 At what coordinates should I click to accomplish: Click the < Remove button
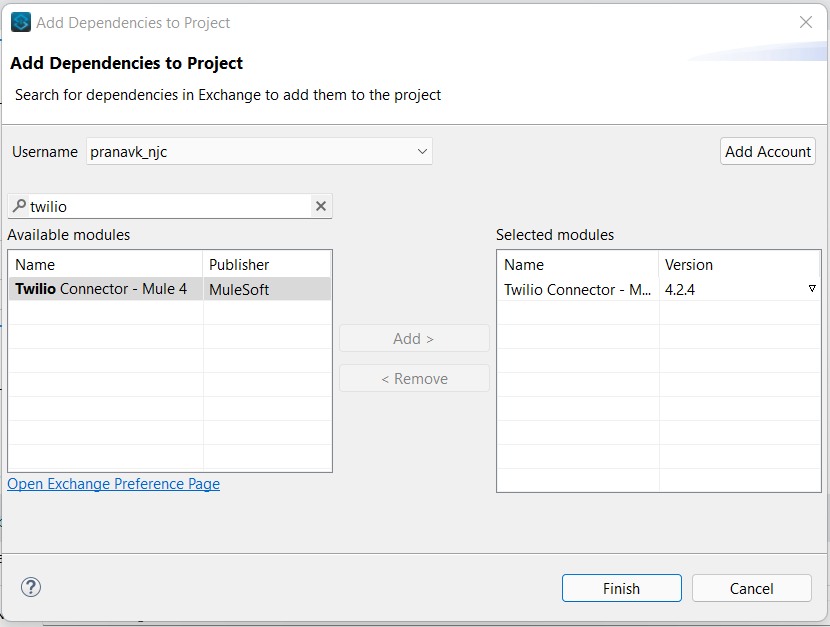[x=414, y=378]
